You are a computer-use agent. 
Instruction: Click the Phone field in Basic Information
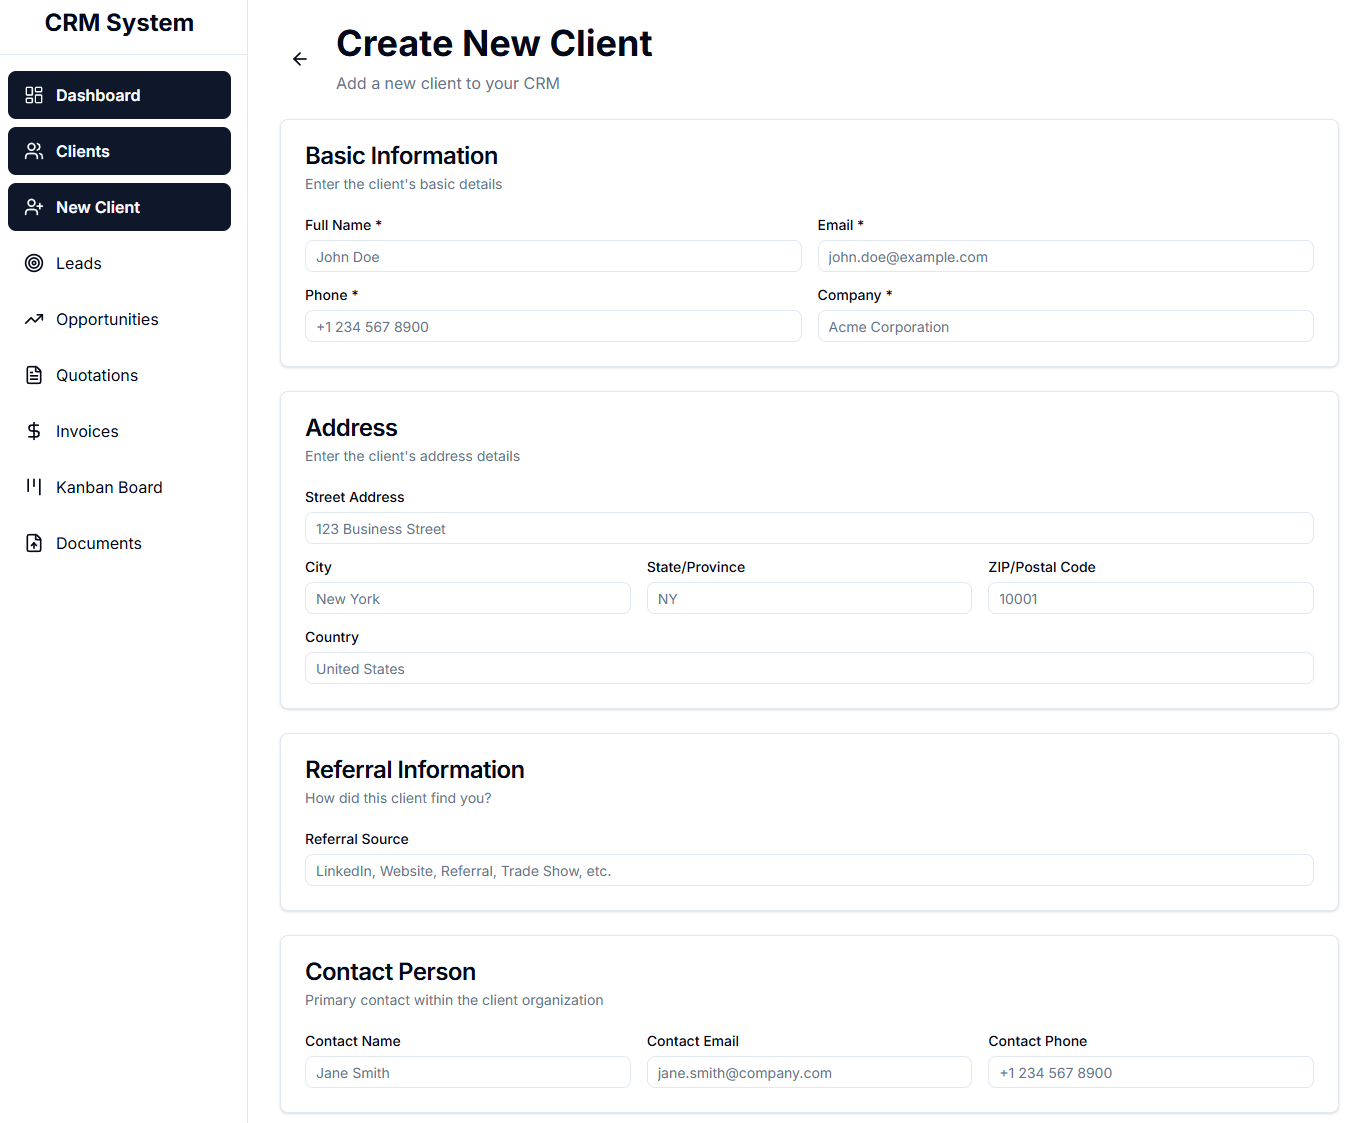tap(553, 326)
